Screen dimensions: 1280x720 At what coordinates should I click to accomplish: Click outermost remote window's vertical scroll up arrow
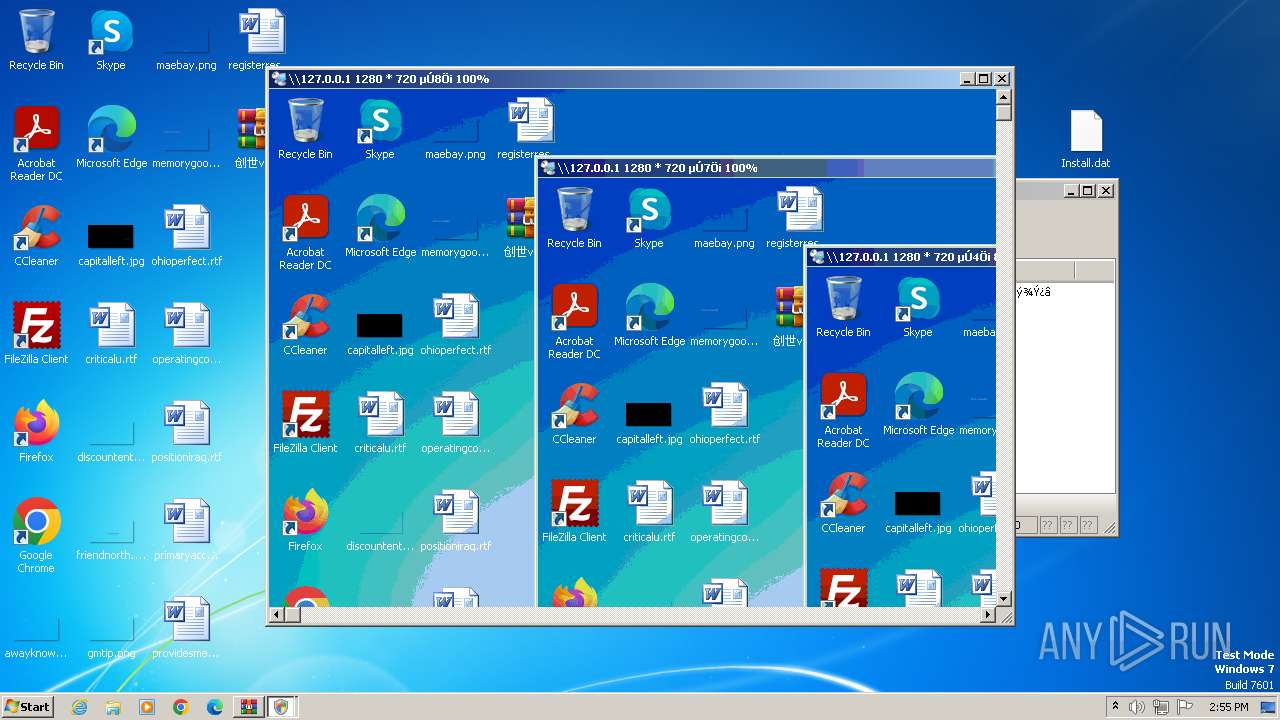[1004, 97]
